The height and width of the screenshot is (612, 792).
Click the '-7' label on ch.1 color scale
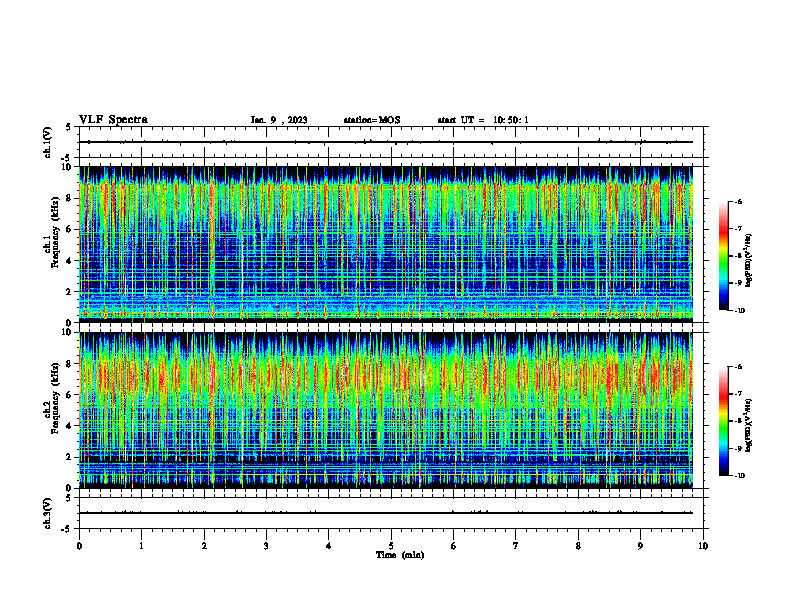click(x=738, y=229)
